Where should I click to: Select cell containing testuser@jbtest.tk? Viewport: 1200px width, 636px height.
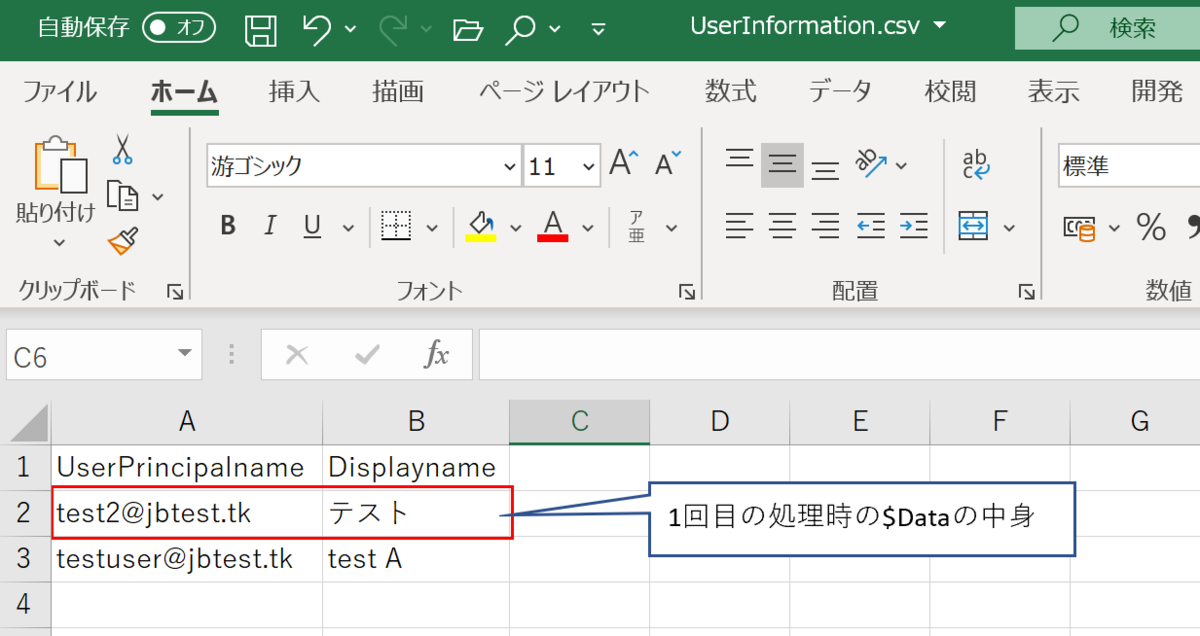187,559
